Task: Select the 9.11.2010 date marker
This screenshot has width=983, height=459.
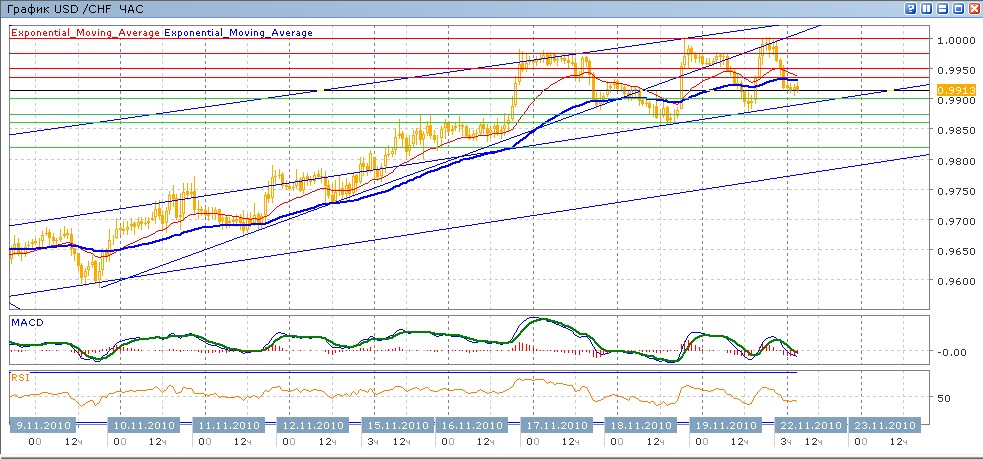Action: point(42,424)
